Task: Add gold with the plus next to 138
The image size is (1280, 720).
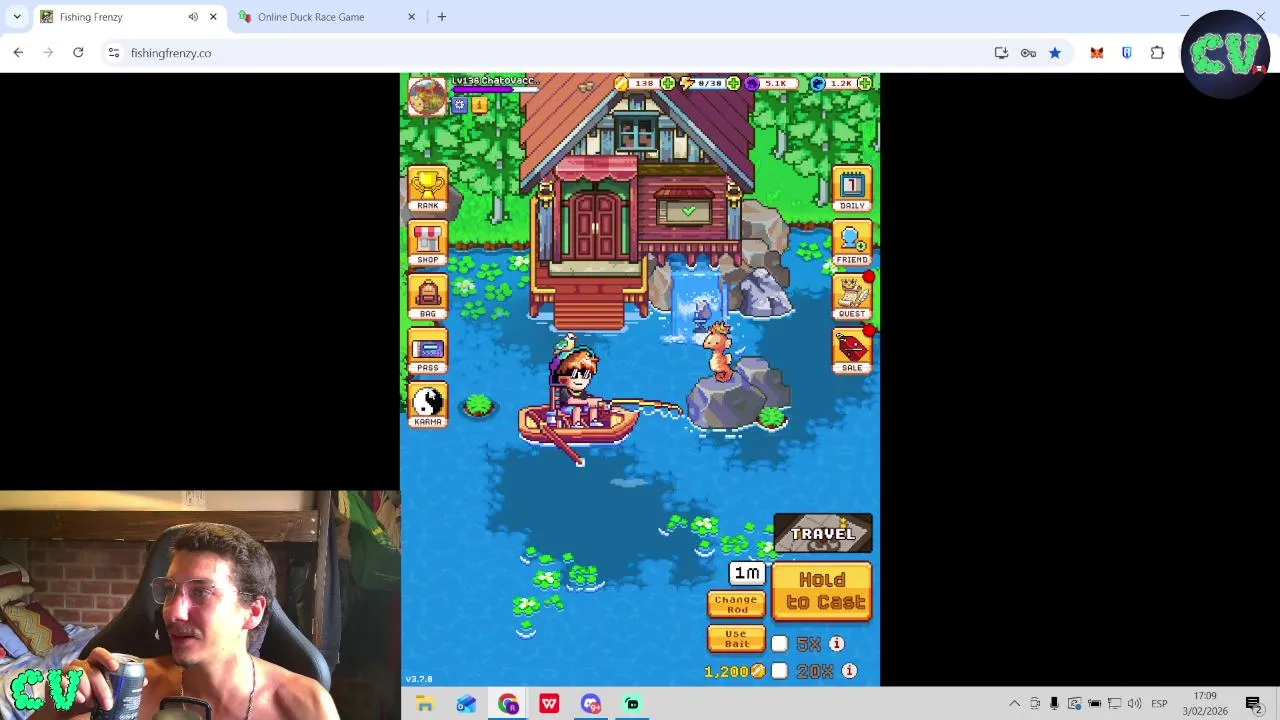Action: point(668,83)
